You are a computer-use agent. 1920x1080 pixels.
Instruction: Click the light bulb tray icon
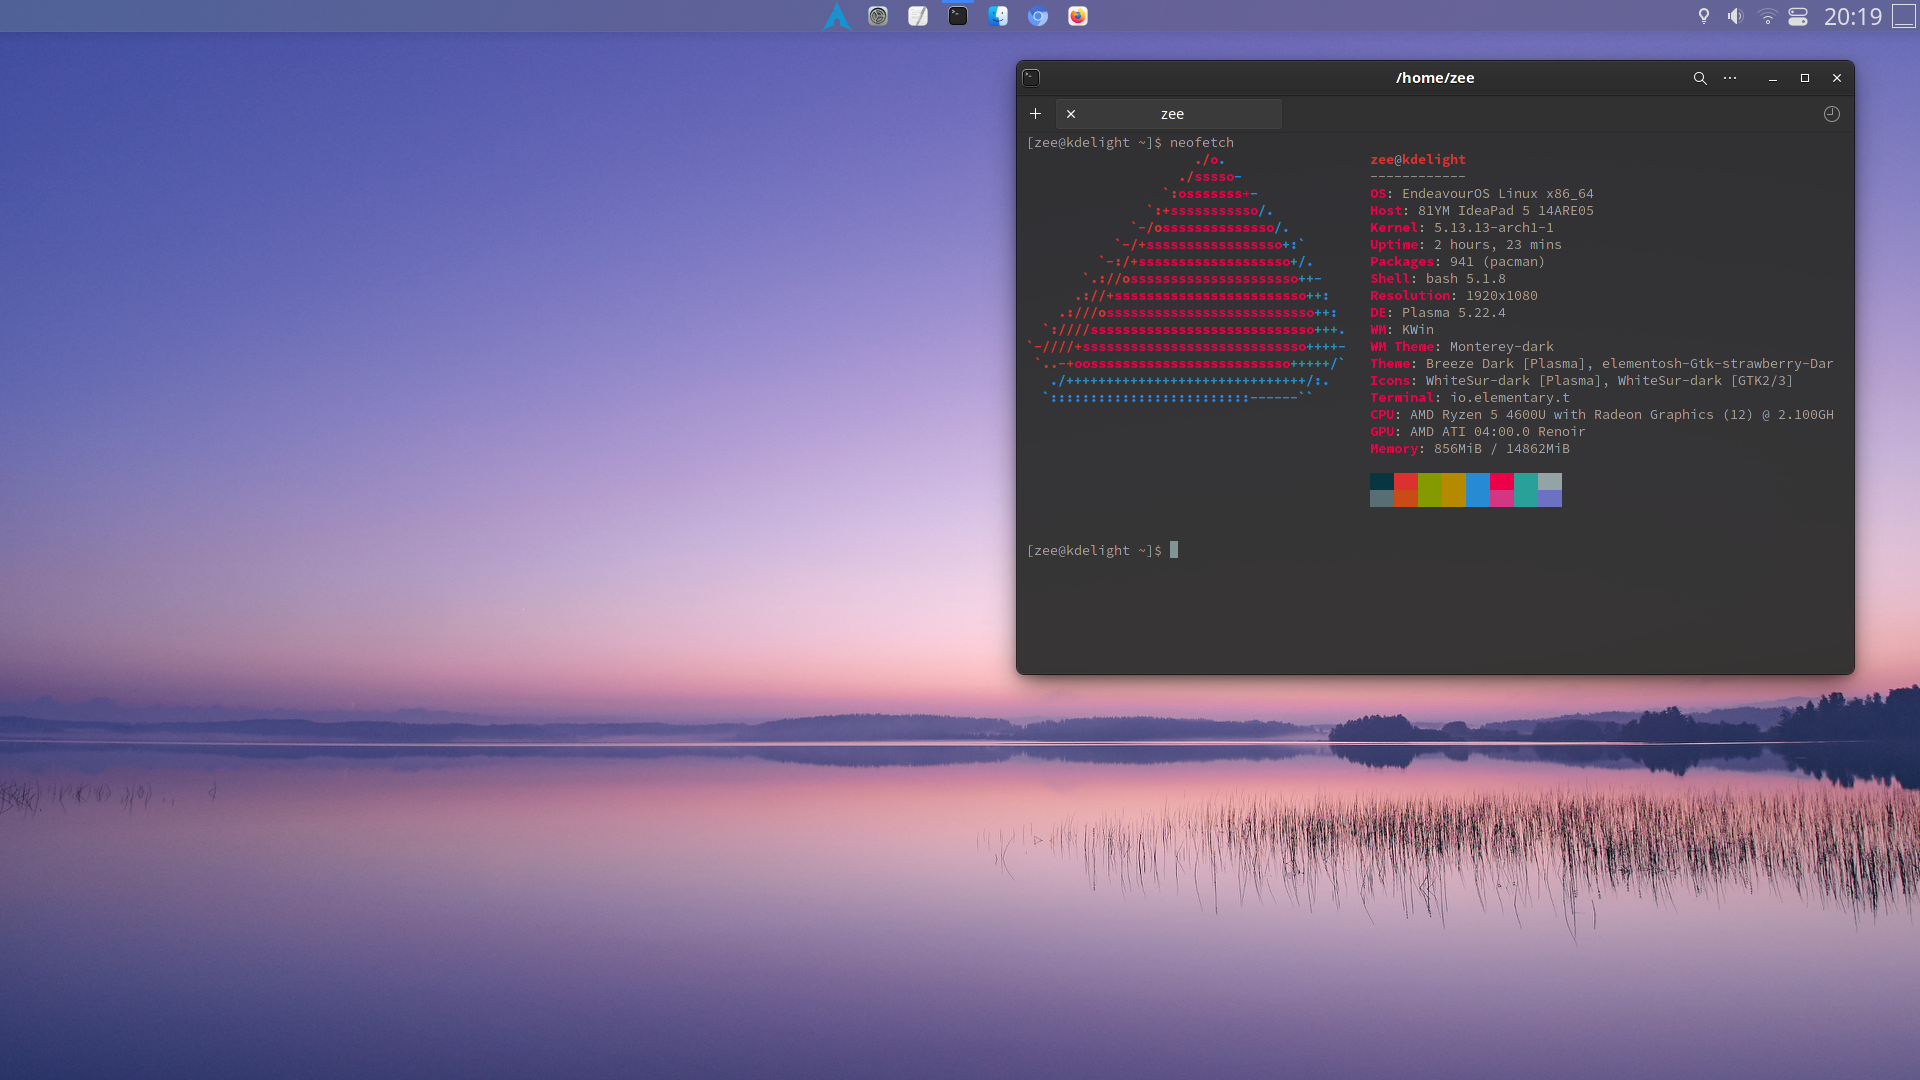pyautogui.click(x=1704, y=16)
